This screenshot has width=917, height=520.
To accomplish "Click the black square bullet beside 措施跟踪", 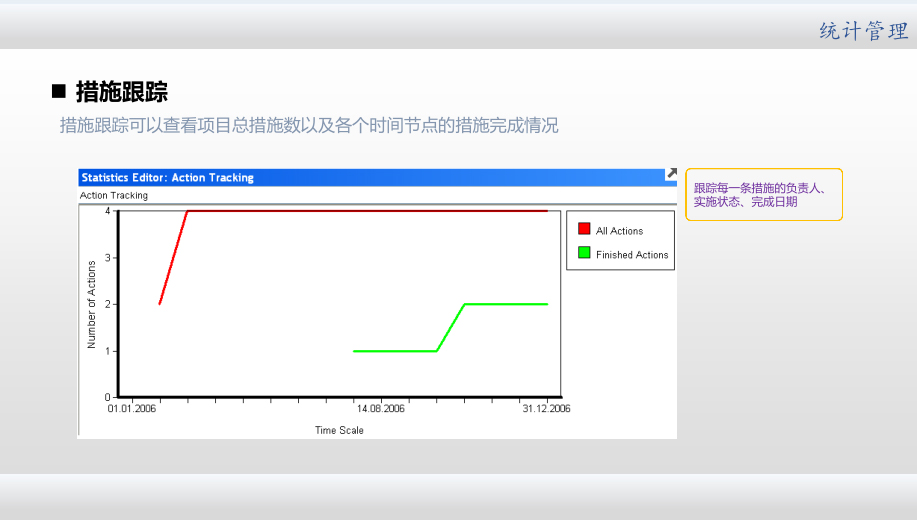I will [59, 93].
